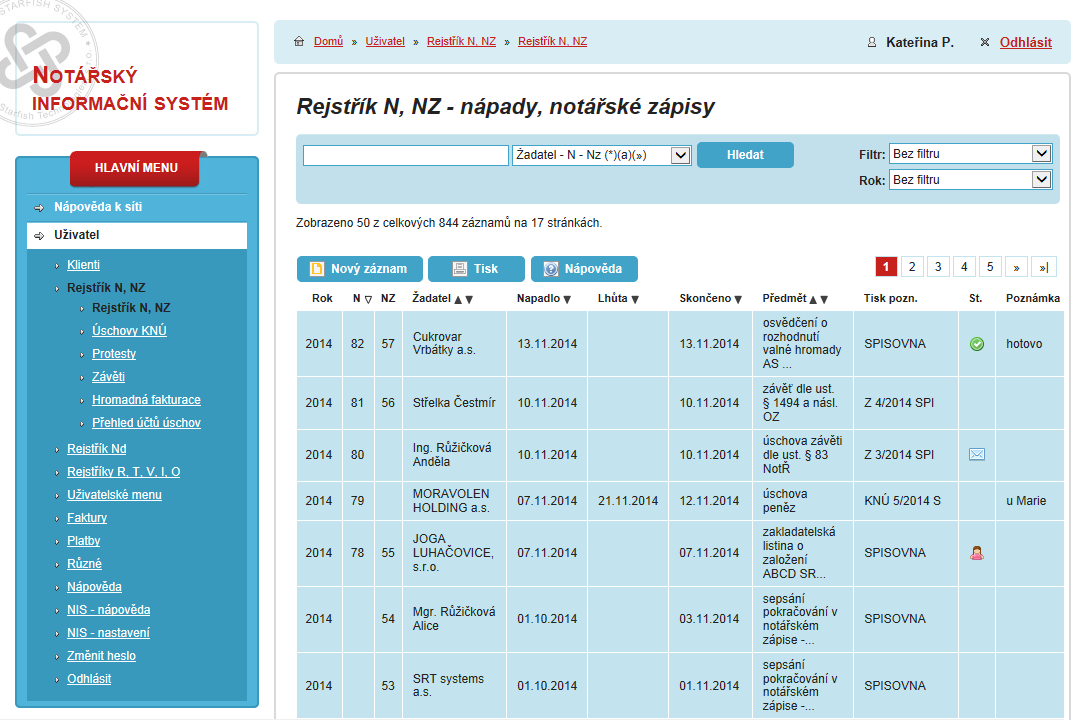Click in the search text field

tap(406, 156)
